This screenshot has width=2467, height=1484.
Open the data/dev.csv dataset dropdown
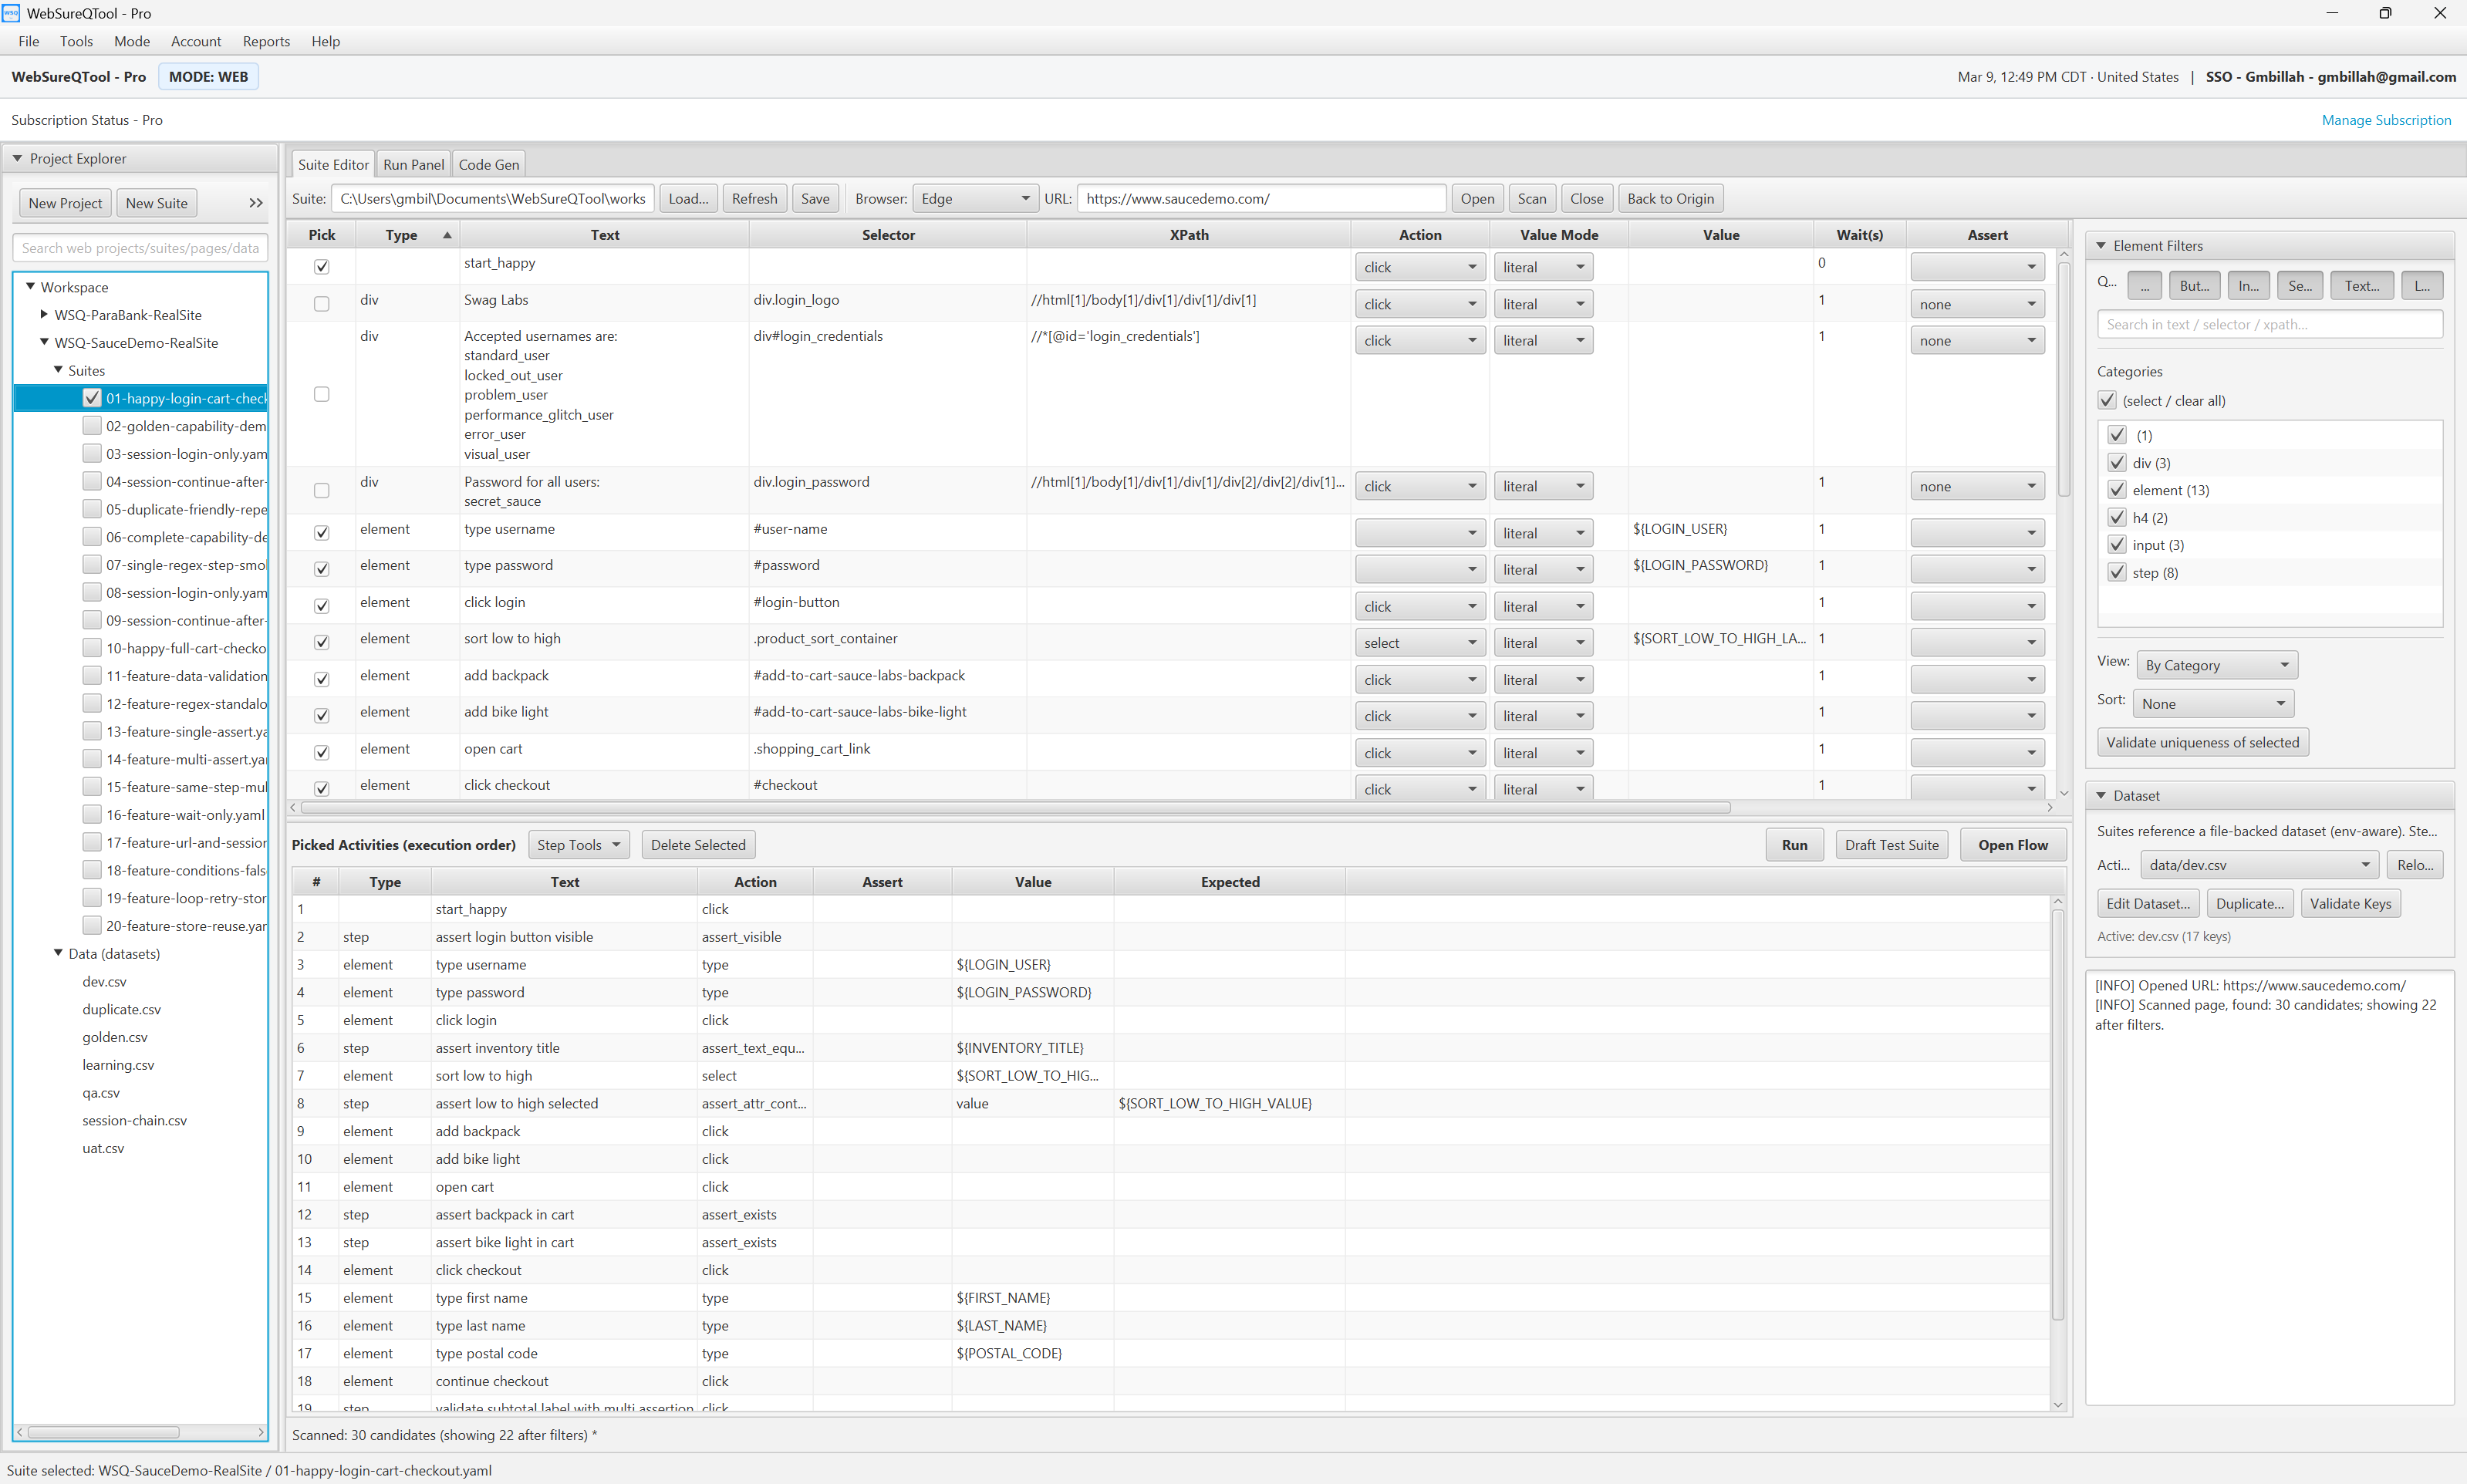(x=2259, y=865)
